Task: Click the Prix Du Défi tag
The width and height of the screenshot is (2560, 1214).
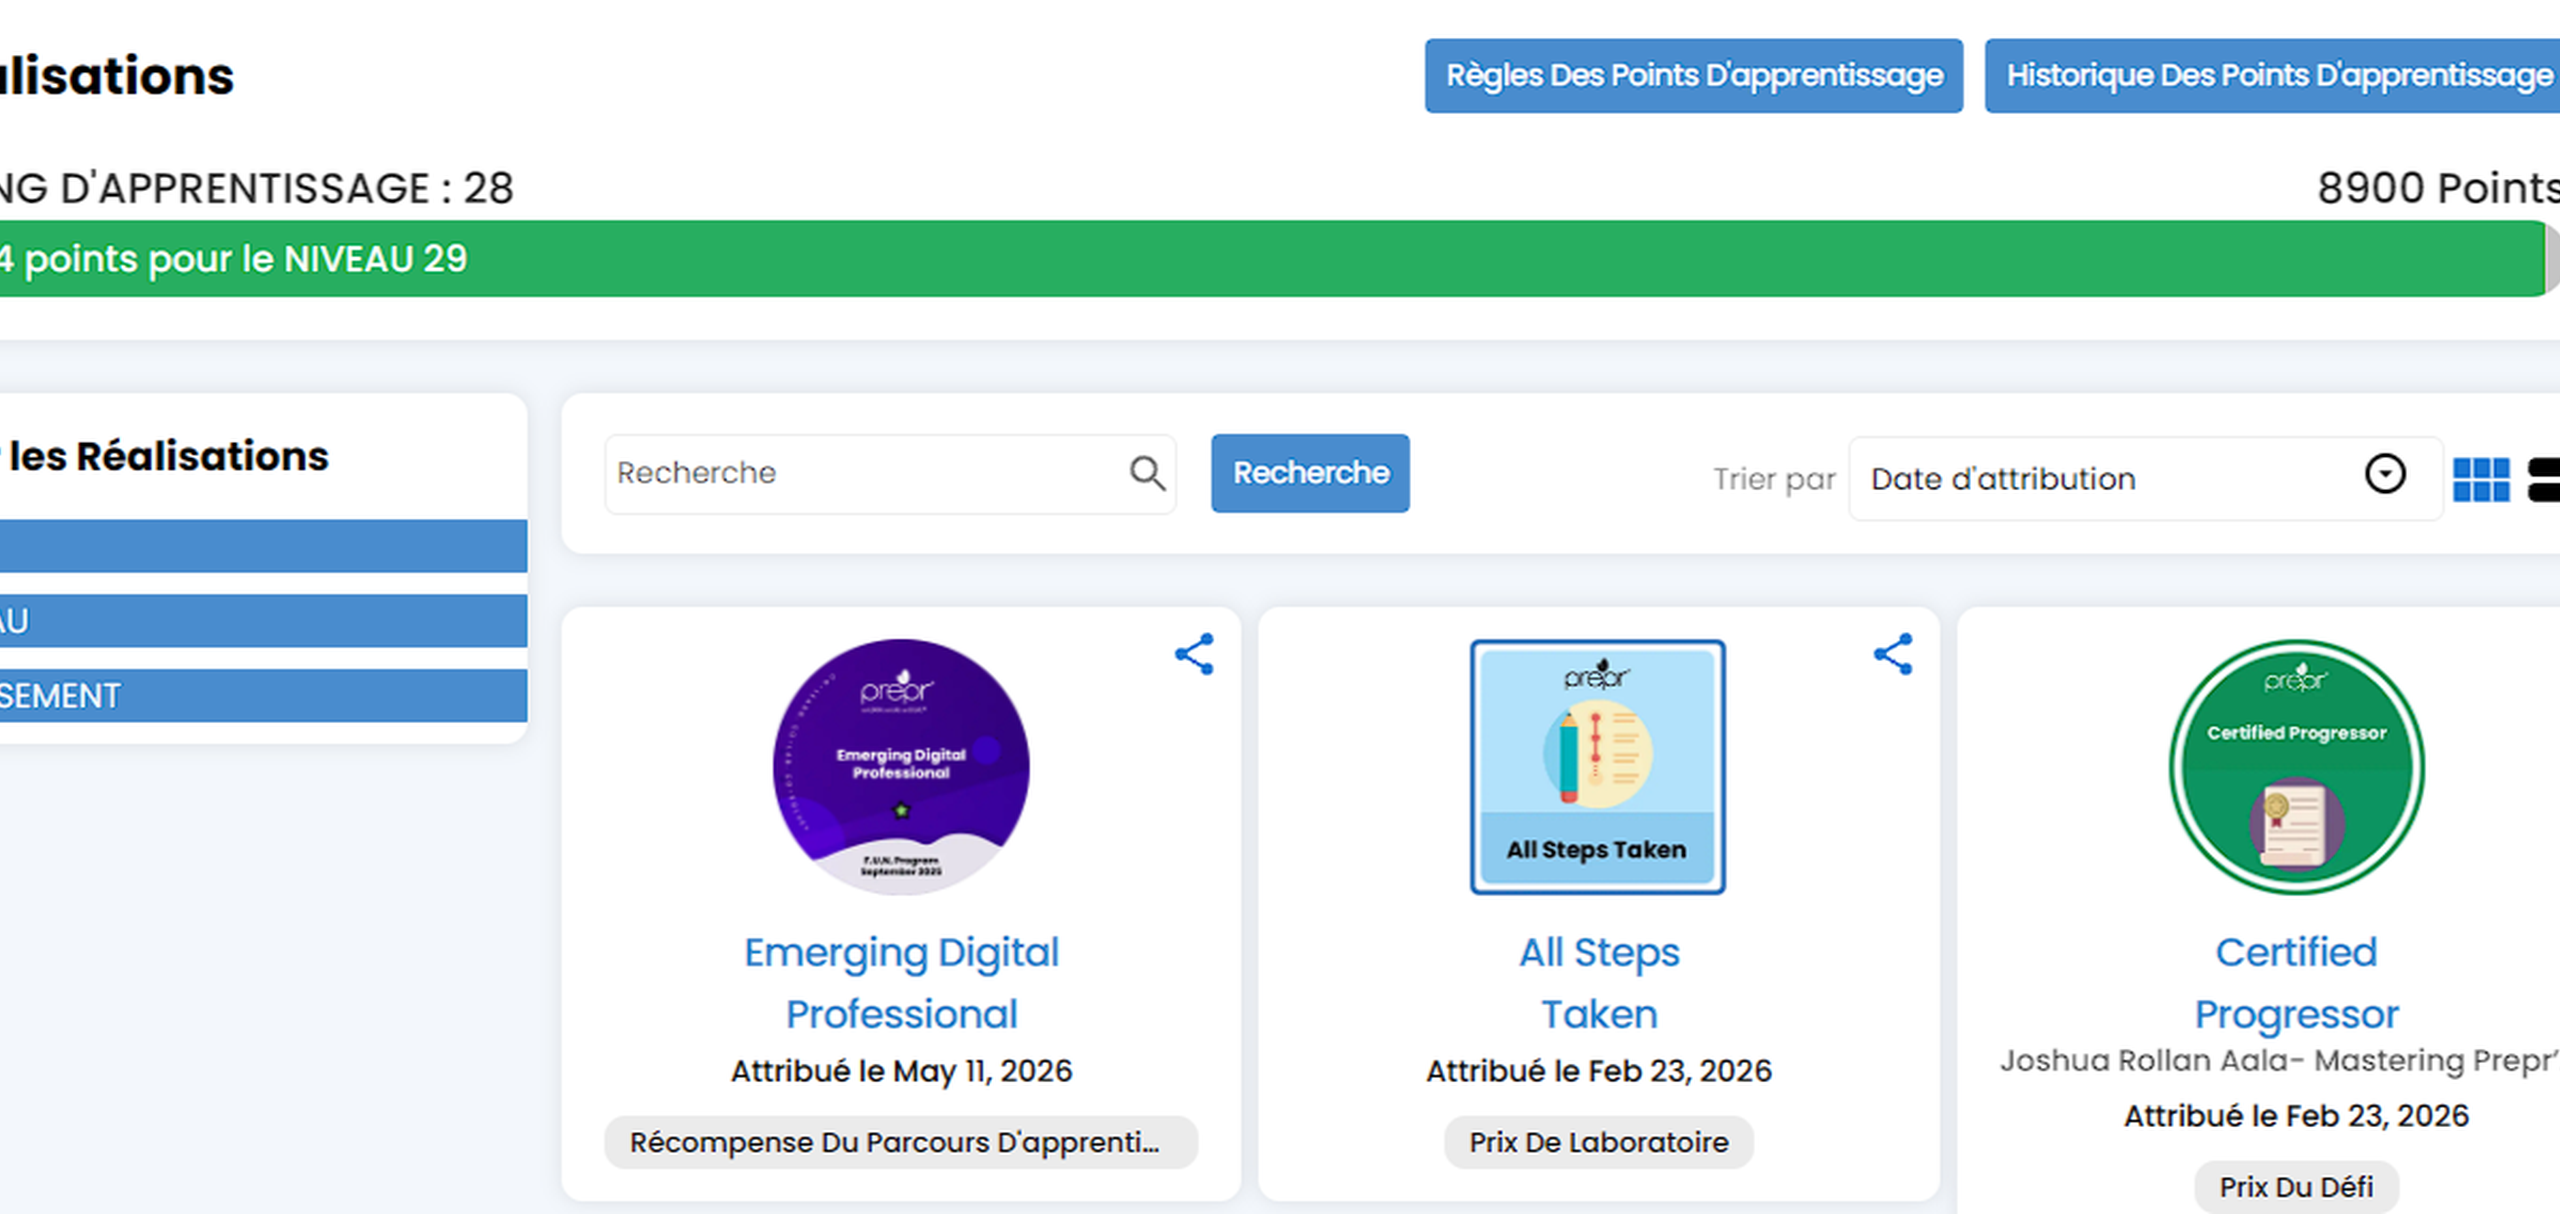Action: pyautogui.click(x=2296, y=1187)
